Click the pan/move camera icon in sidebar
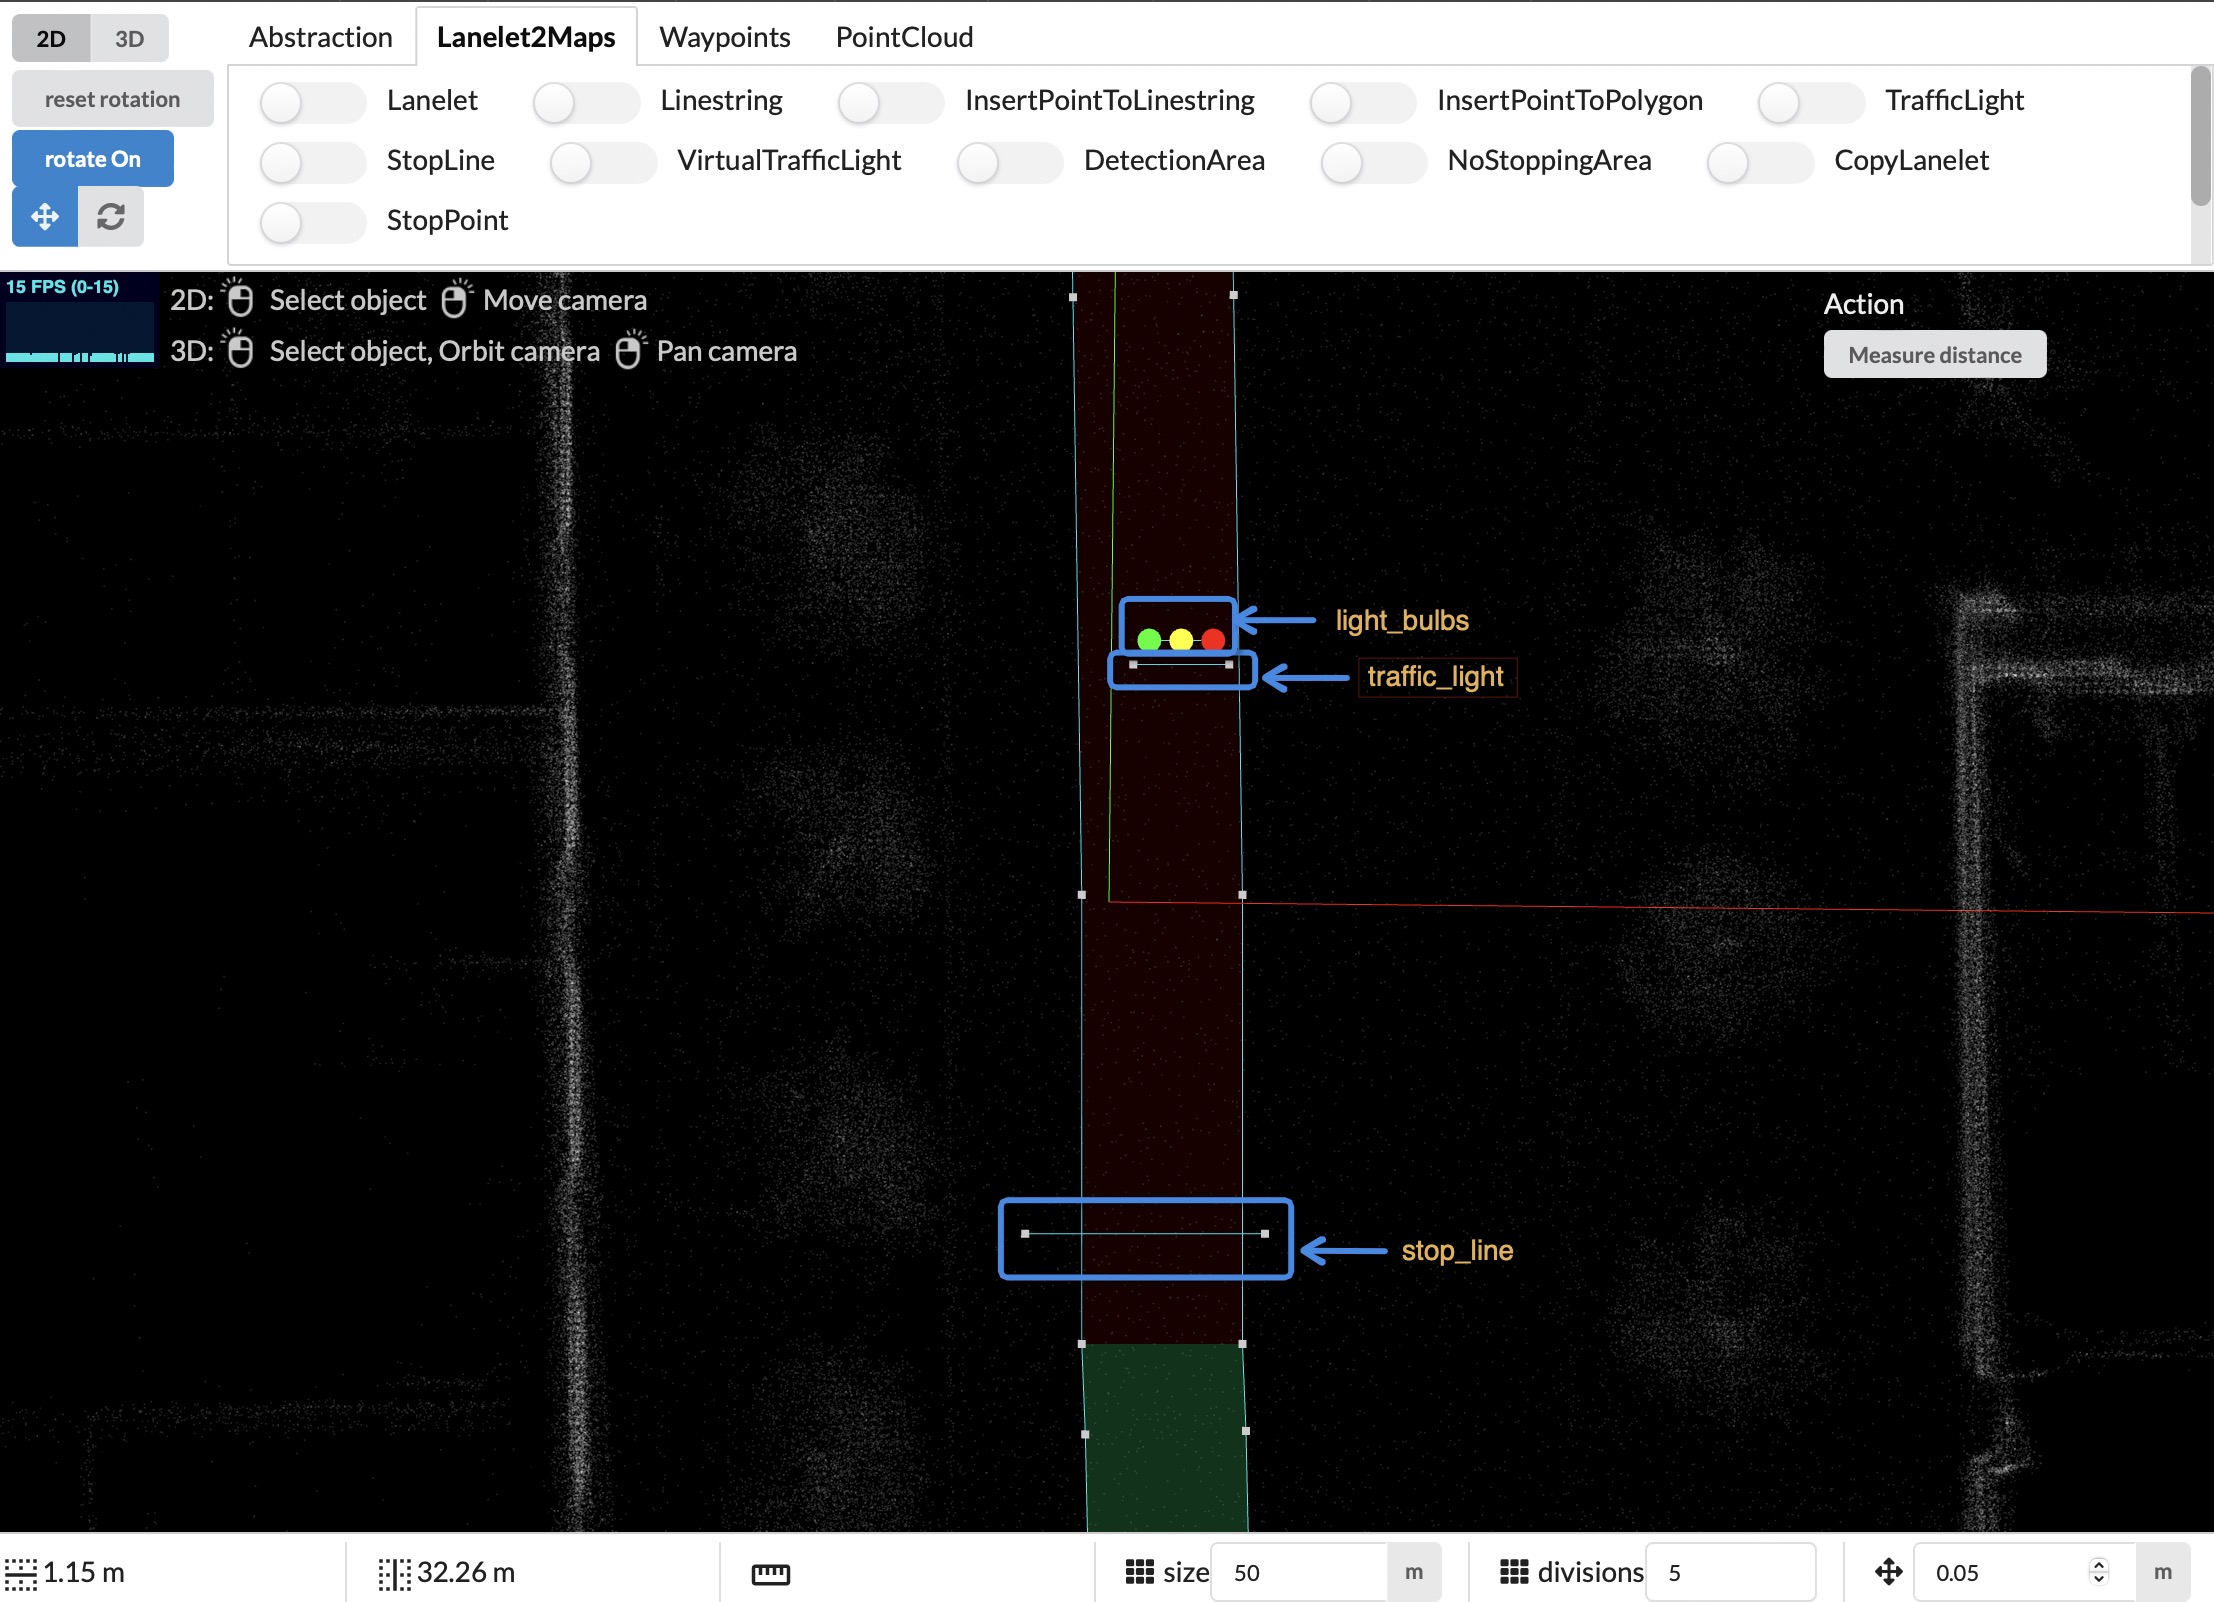Screen dimensions: 2214x1602 click(44, 216)
